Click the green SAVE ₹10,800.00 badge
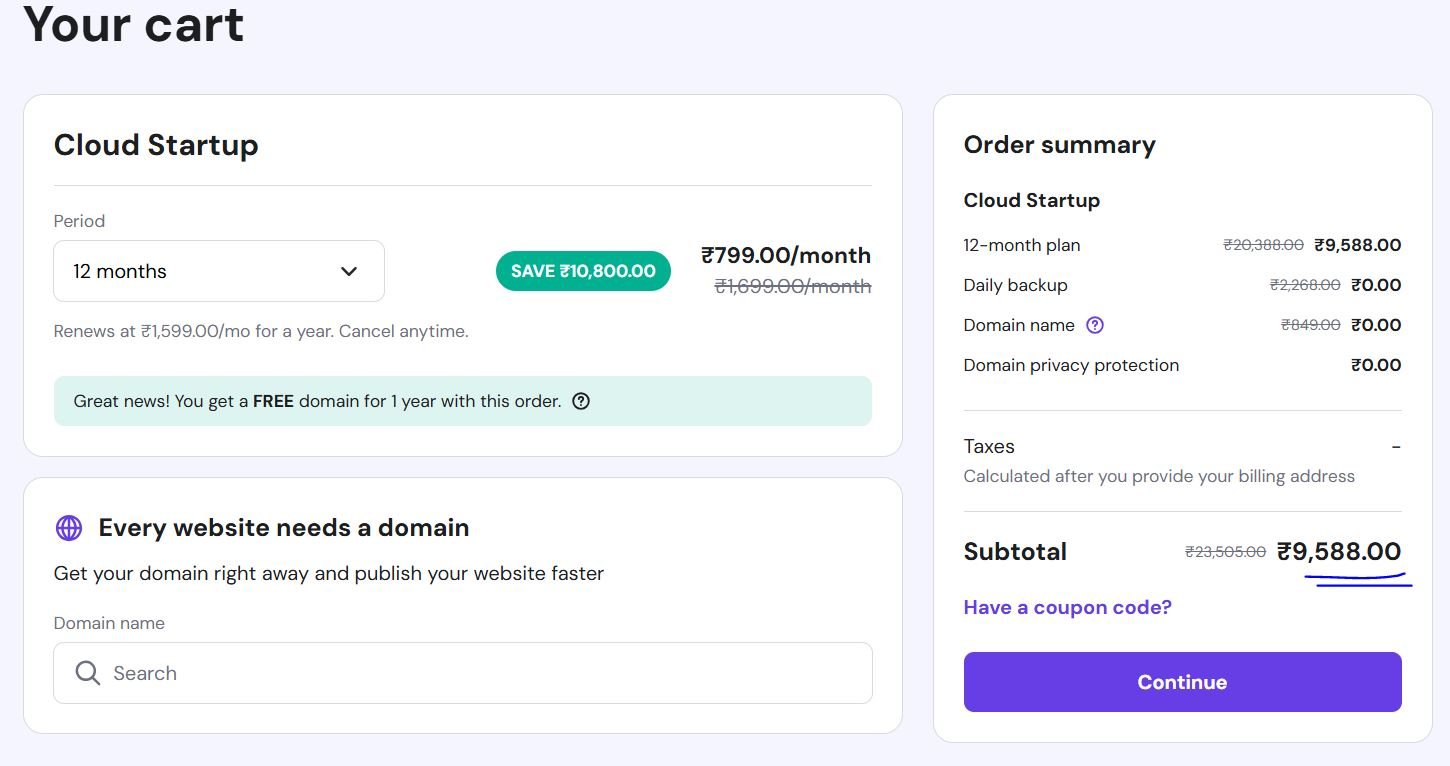 (583, 271)
